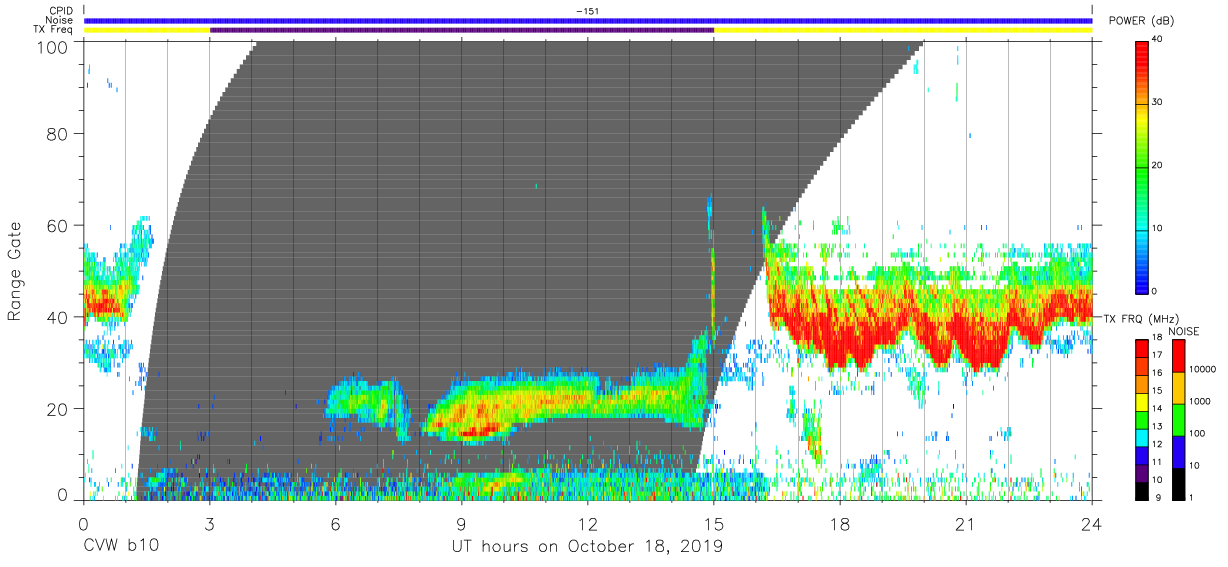
Task: Click the '24' hour x-axis tick label
Action: pos(1091,524)
